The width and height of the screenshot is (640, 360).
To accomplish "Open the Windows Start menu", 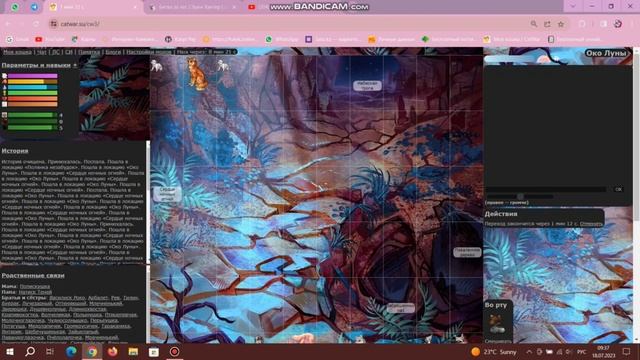I will [9, 352].
